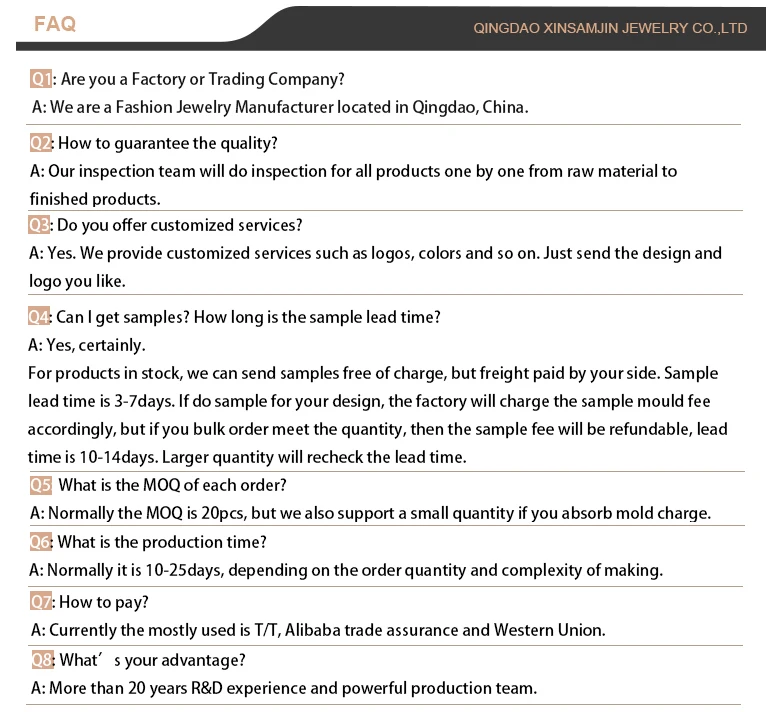775x712 pixels.
Task: Click the "Do you offer customized services?" question
Action: [179, 225]
